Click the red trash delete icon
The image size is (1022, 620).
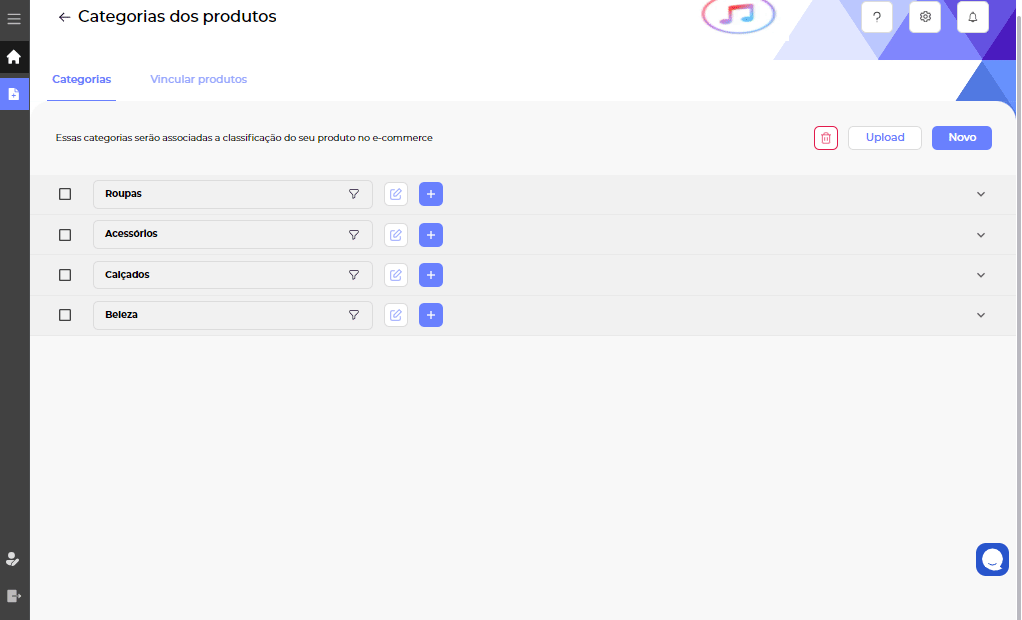pyautogui.click(x=825, y=138)
